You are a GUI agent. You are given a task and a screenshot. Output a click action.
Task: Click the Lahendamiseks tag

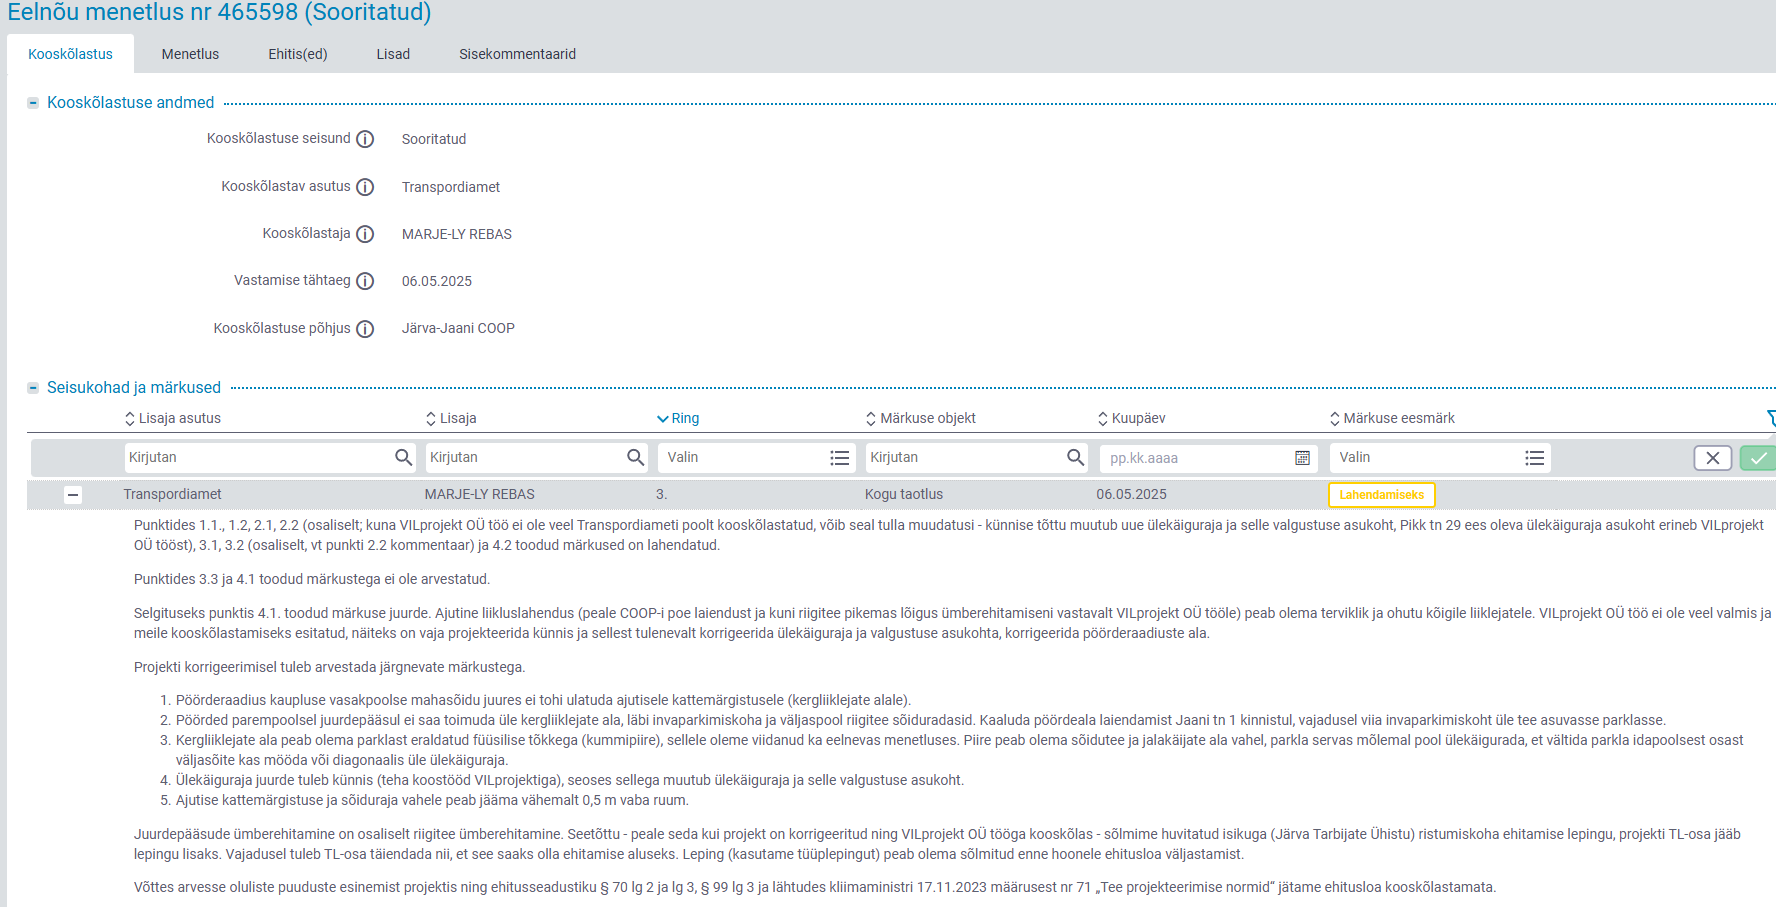[1381, 495]
